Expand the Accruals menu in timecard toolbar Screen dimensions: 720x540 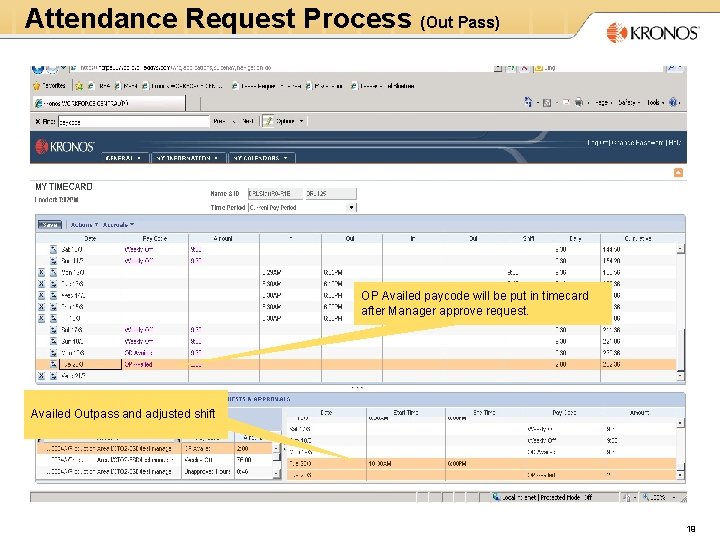coord(118,225)
